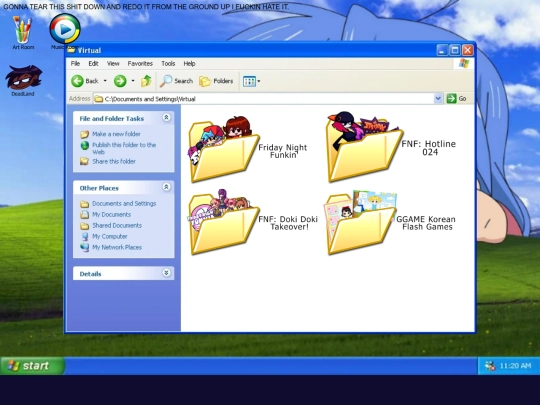Open the Tools menu
This screenshot has width=540, height=405.
click(168, 63)
